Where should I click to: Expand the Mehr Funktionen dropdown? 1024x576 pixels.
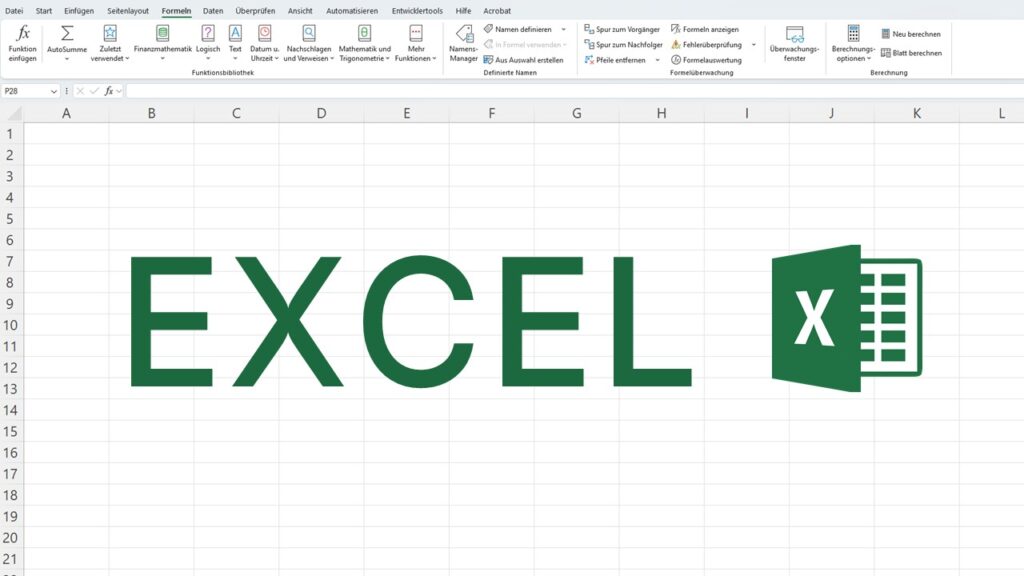click(x=419, y=45)
